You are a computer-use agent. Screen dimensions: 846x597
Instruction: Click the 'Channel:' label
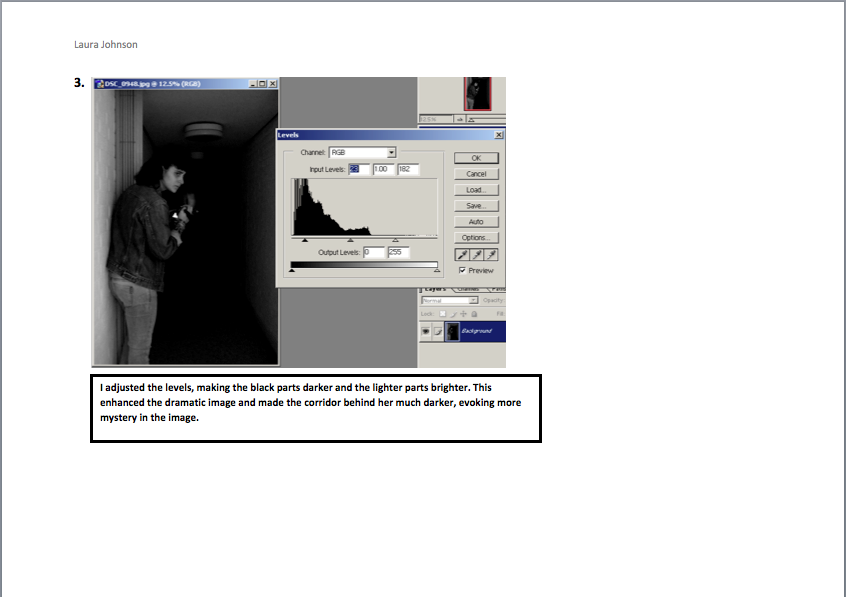click(313, 153)
